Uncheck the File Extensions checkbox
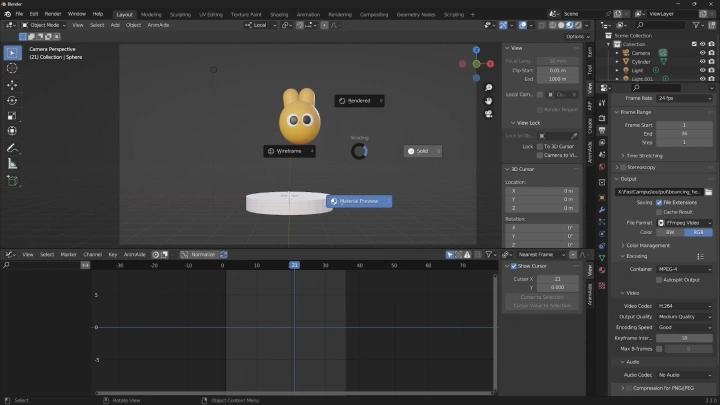This screenshot has width=720, height=405. pos(659,202)
